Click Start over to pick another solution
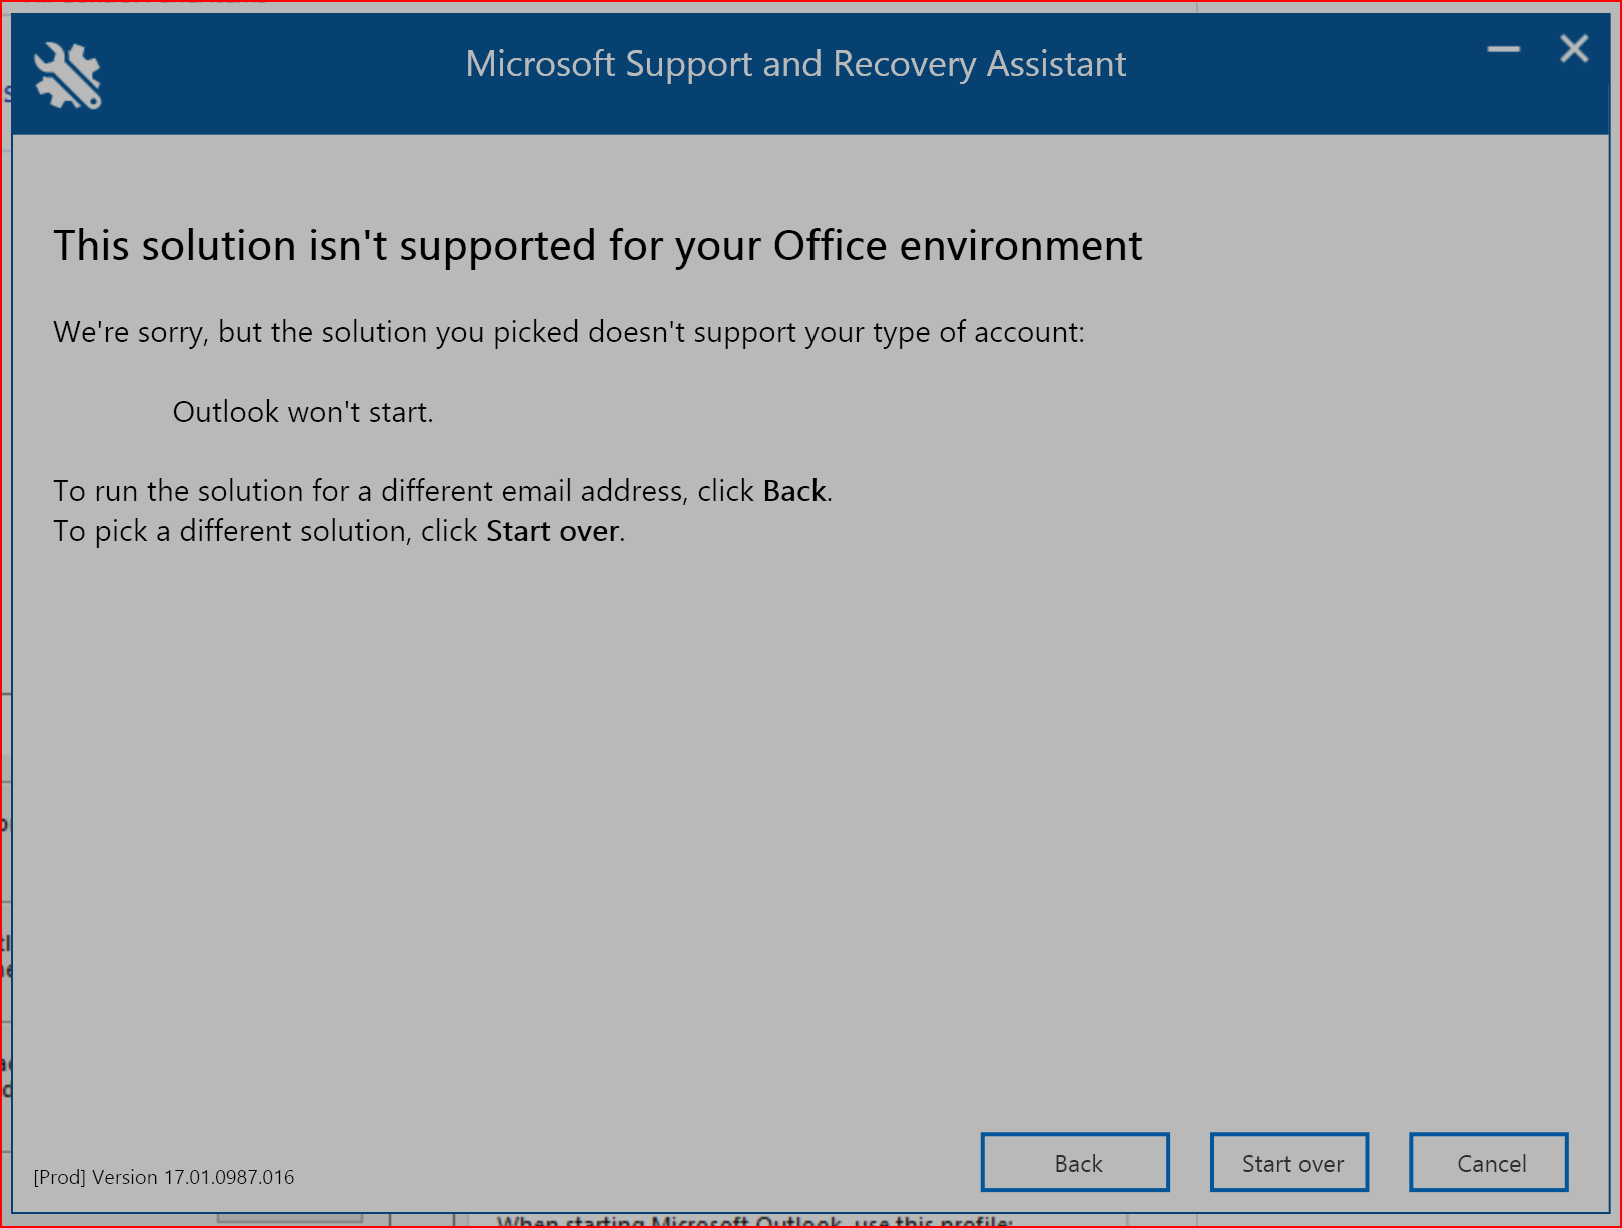Image resolution: width=1622 pixels, height=1228 pixels. (1289, 1162)
